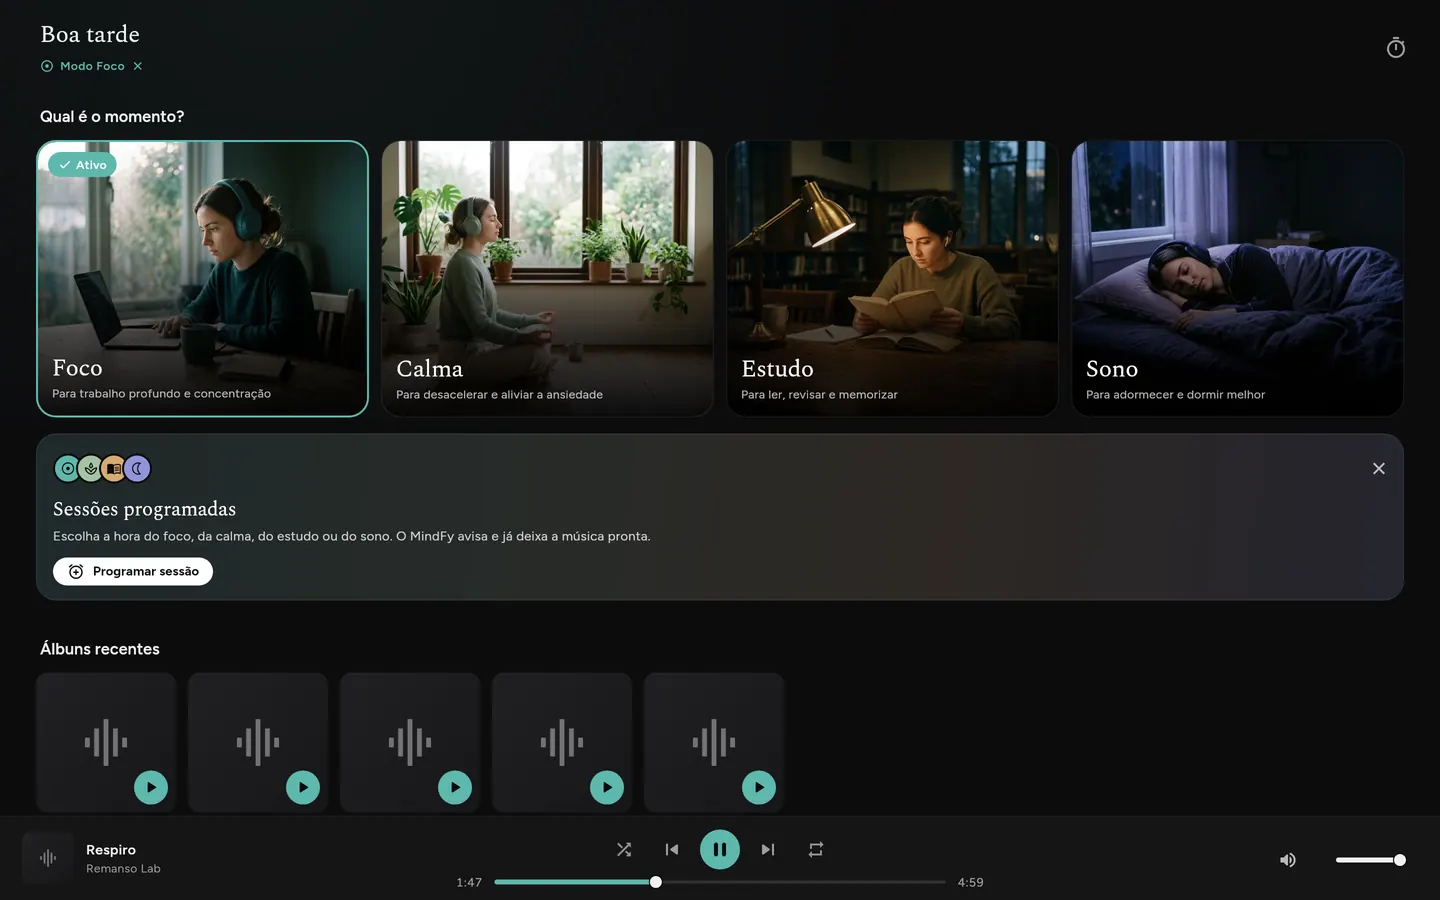This screenshot has height=900, width=1440.
Task: Select the Sono mood card
Action: pyautogui.click(x=1237, y=278)
